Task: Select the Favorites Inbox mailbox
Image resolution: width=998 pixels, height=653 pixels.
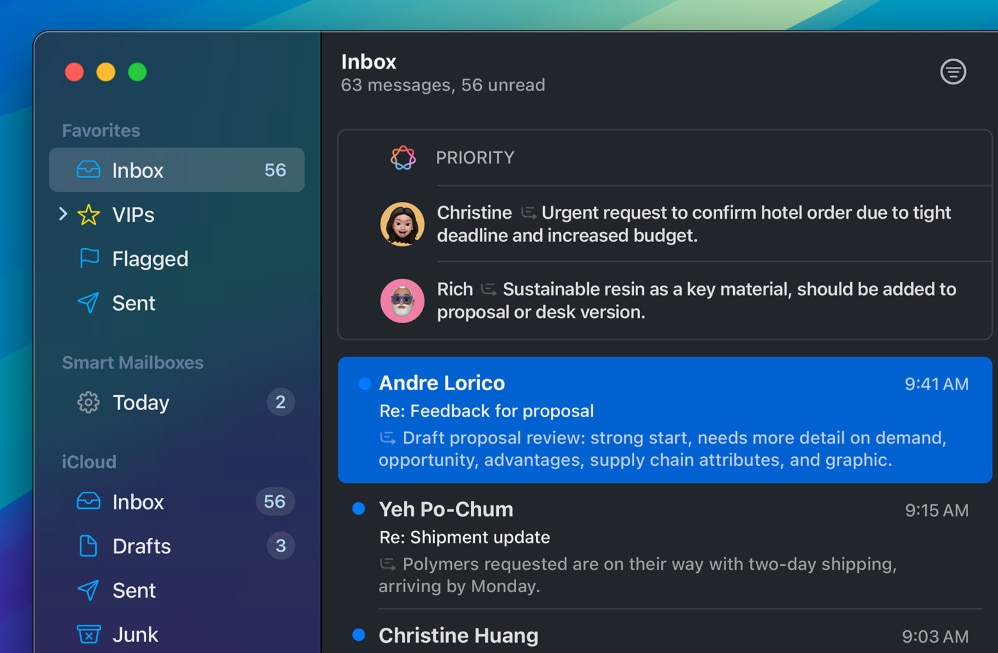Action: tap(177, 170)
